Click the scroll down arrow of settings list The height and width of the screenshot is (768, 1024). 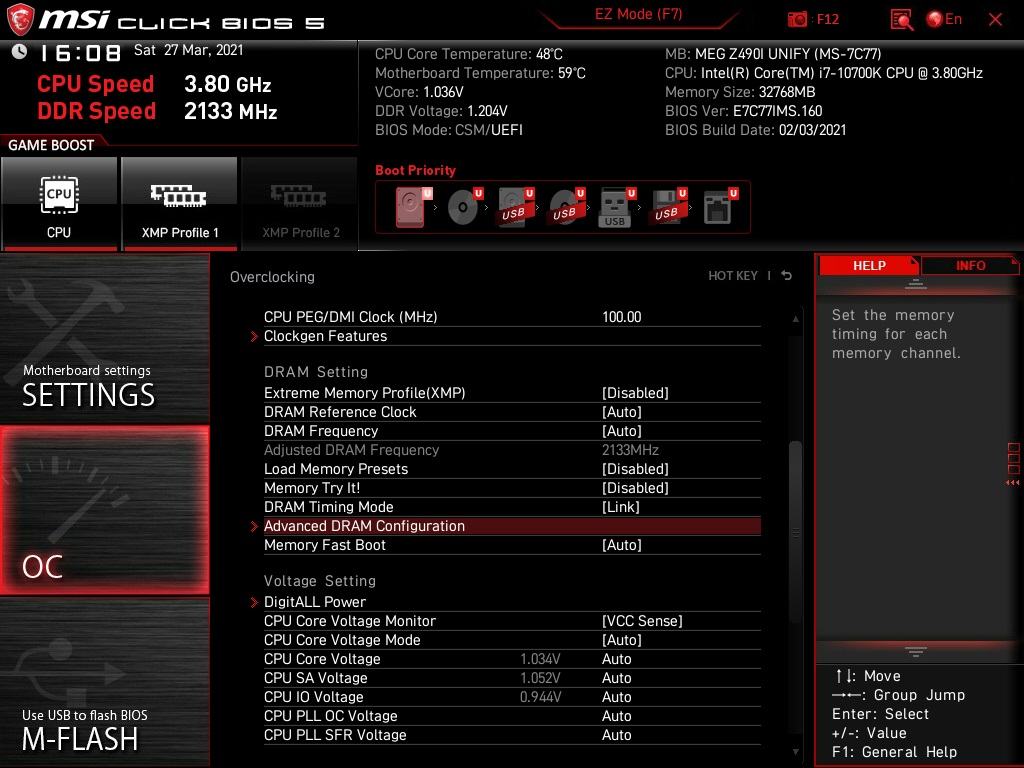pyautogui.click(x=795, y=752)
